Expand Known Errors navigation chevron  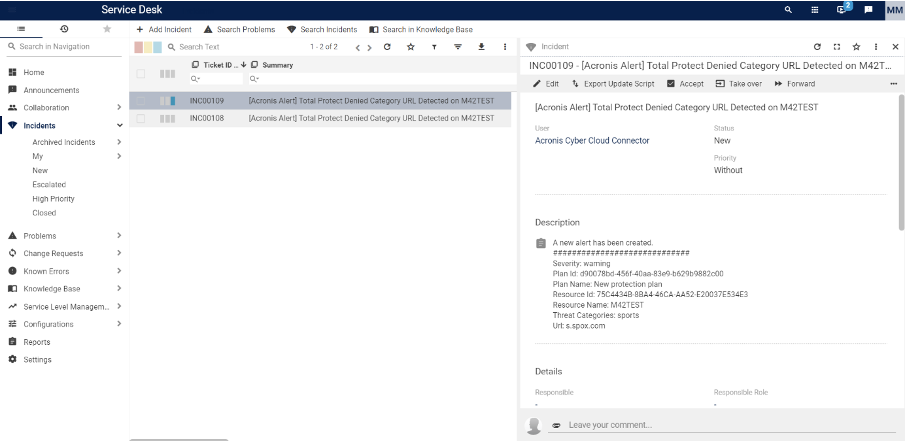click(119, 271)
